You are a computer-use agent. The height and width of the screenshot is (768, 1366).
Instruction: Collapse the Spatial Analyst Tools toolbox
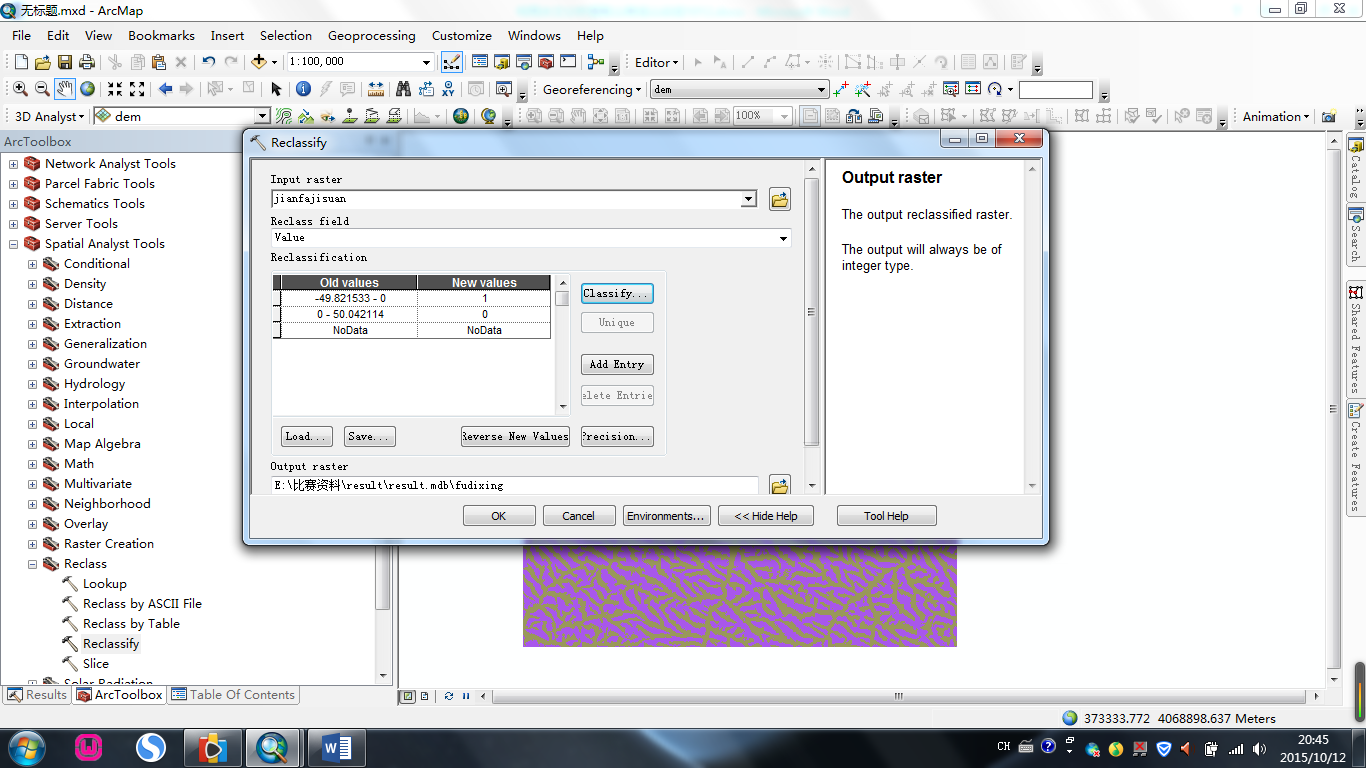[x=13, y=244]
